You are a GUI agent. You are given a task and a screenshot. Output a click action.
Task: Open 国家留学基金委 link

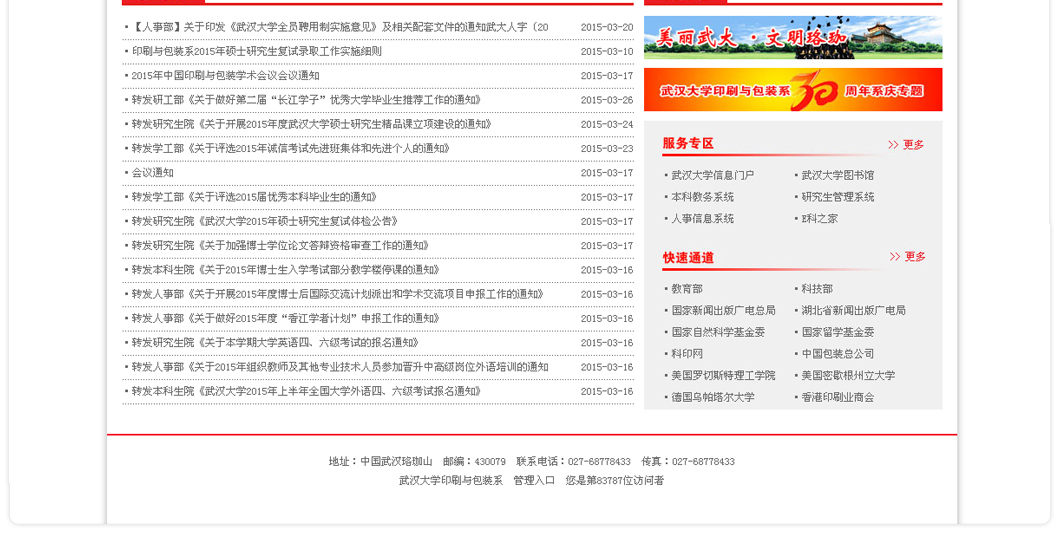point(837,332)
